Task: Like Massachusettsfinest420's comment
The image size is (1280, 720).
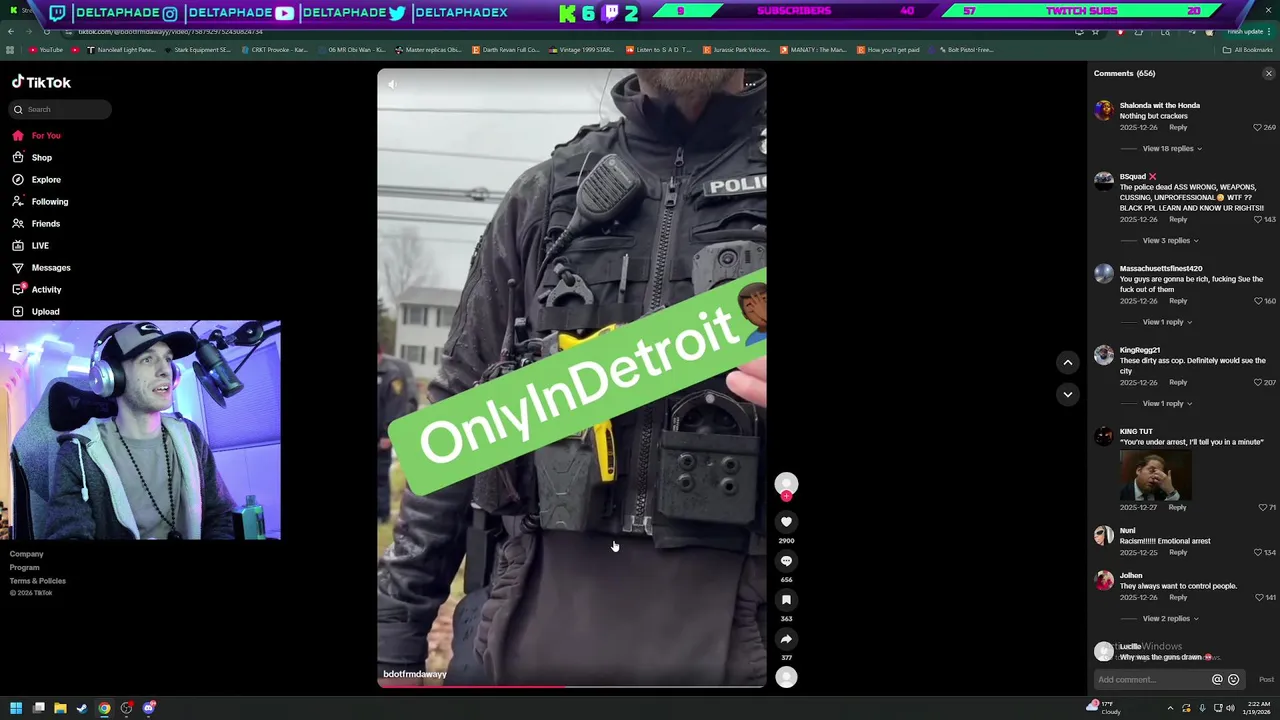Action: (1258, 301)
